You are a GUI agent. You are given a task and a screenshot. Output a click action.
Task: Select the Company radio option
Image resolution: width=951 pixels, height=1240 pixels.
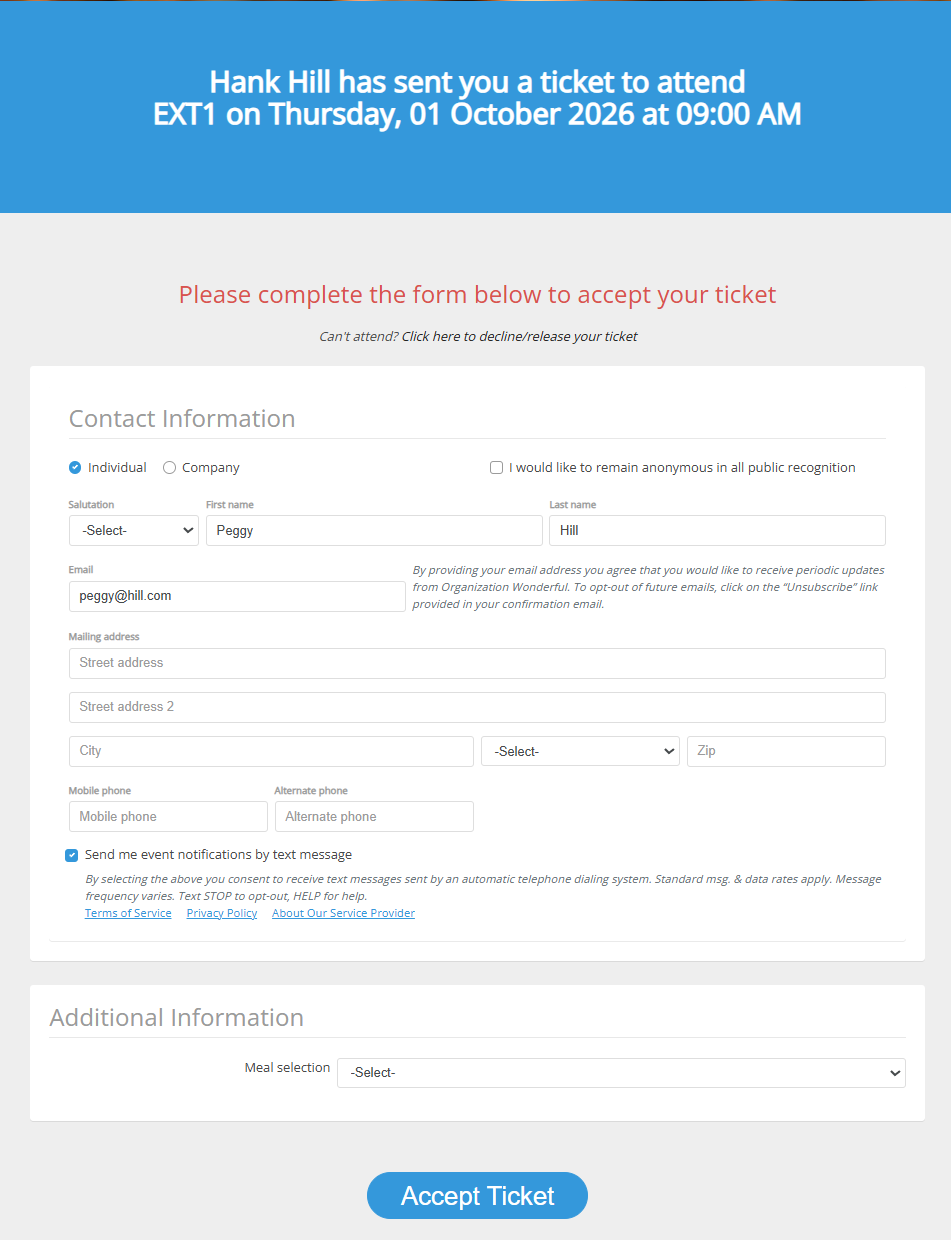(x=170, y=467)
